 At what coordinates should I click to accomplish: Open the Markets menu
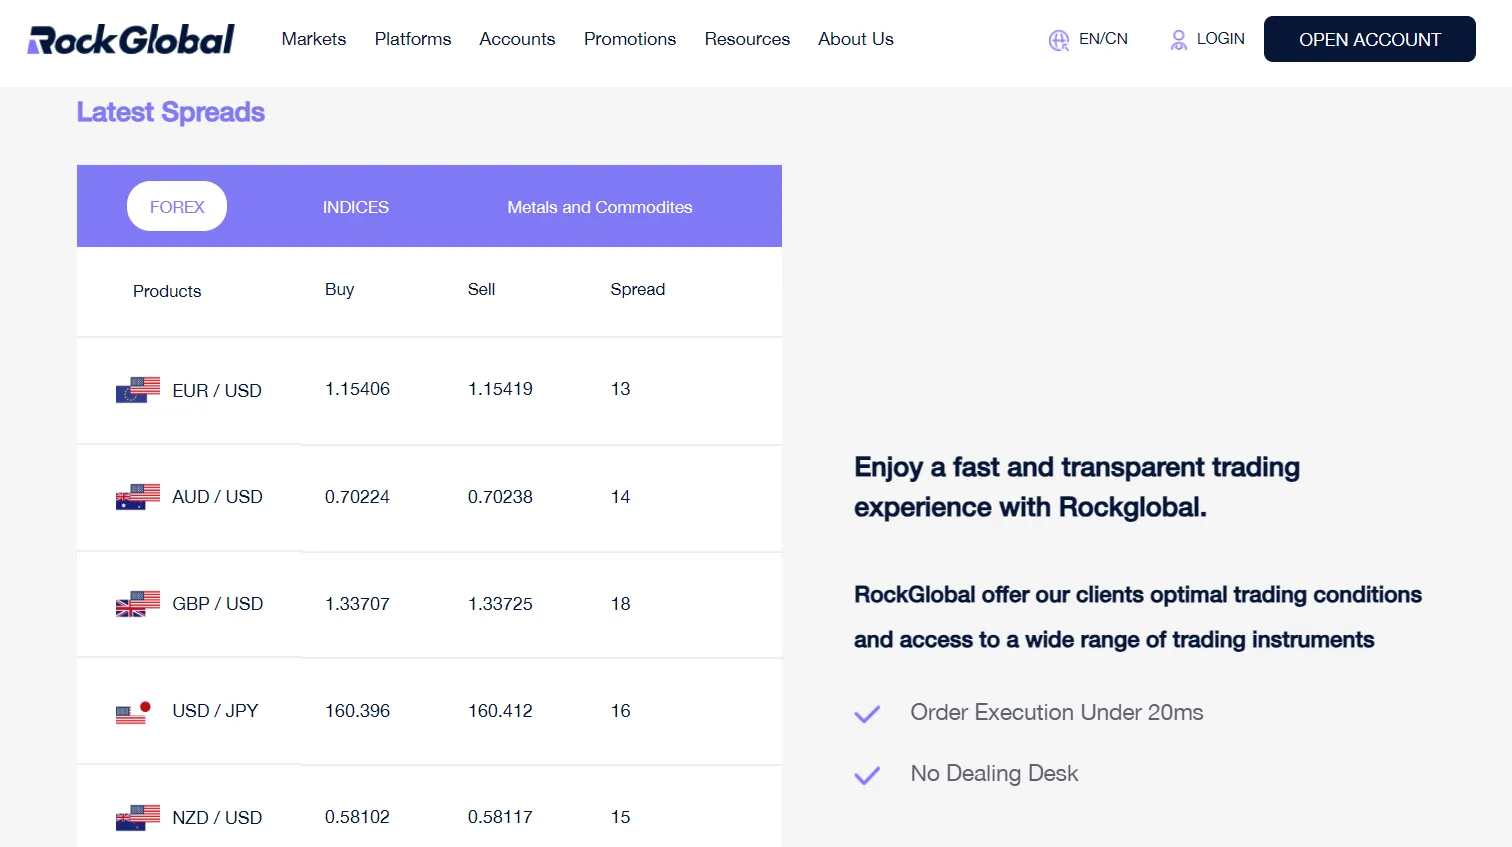pos(314,39)
